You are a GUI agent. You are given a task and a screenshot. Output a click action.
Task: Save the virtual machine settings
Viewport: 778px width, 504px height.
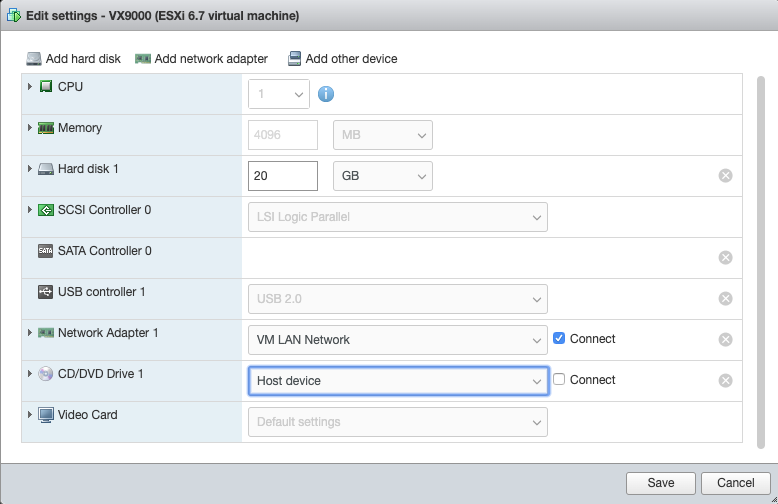pyautogui.click(x=660, y=483)
